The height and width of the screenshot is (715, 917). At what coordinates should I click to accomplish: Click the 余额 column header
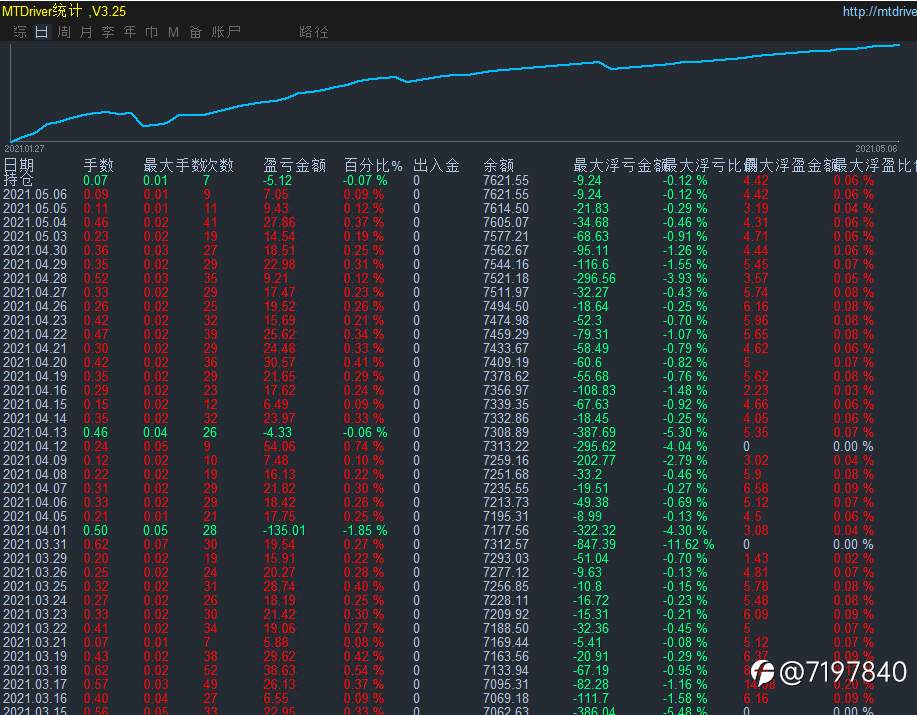(498, 165)
